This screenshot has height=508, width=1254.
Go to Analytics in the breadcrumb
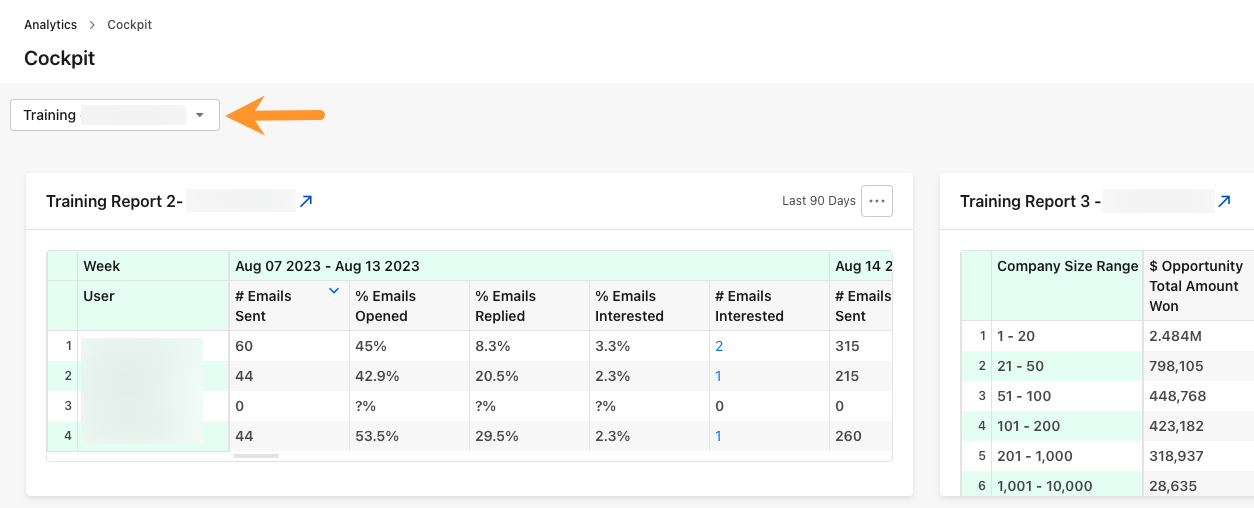pos(50,24)
